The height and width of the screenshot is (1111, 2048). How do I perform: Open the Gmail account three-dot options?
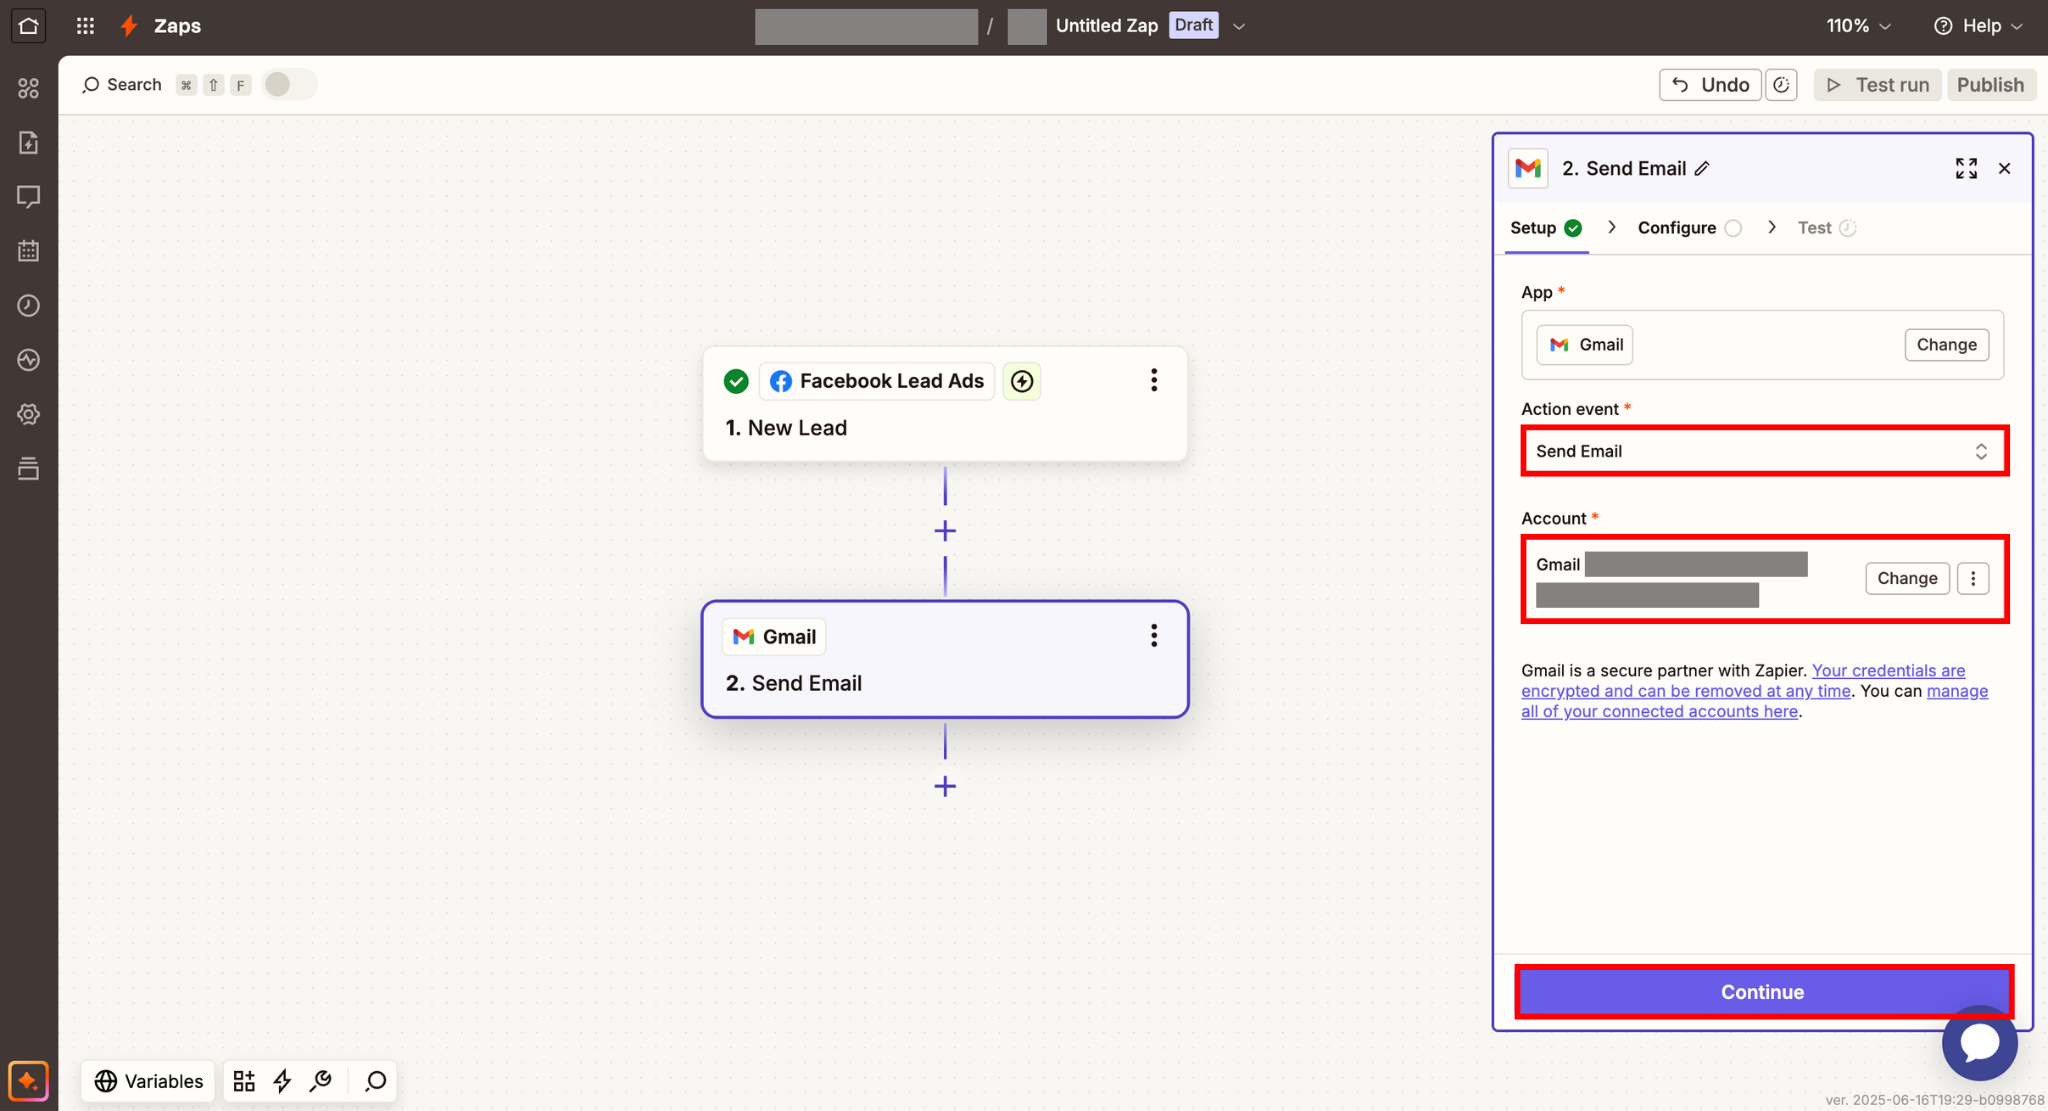1973,578
